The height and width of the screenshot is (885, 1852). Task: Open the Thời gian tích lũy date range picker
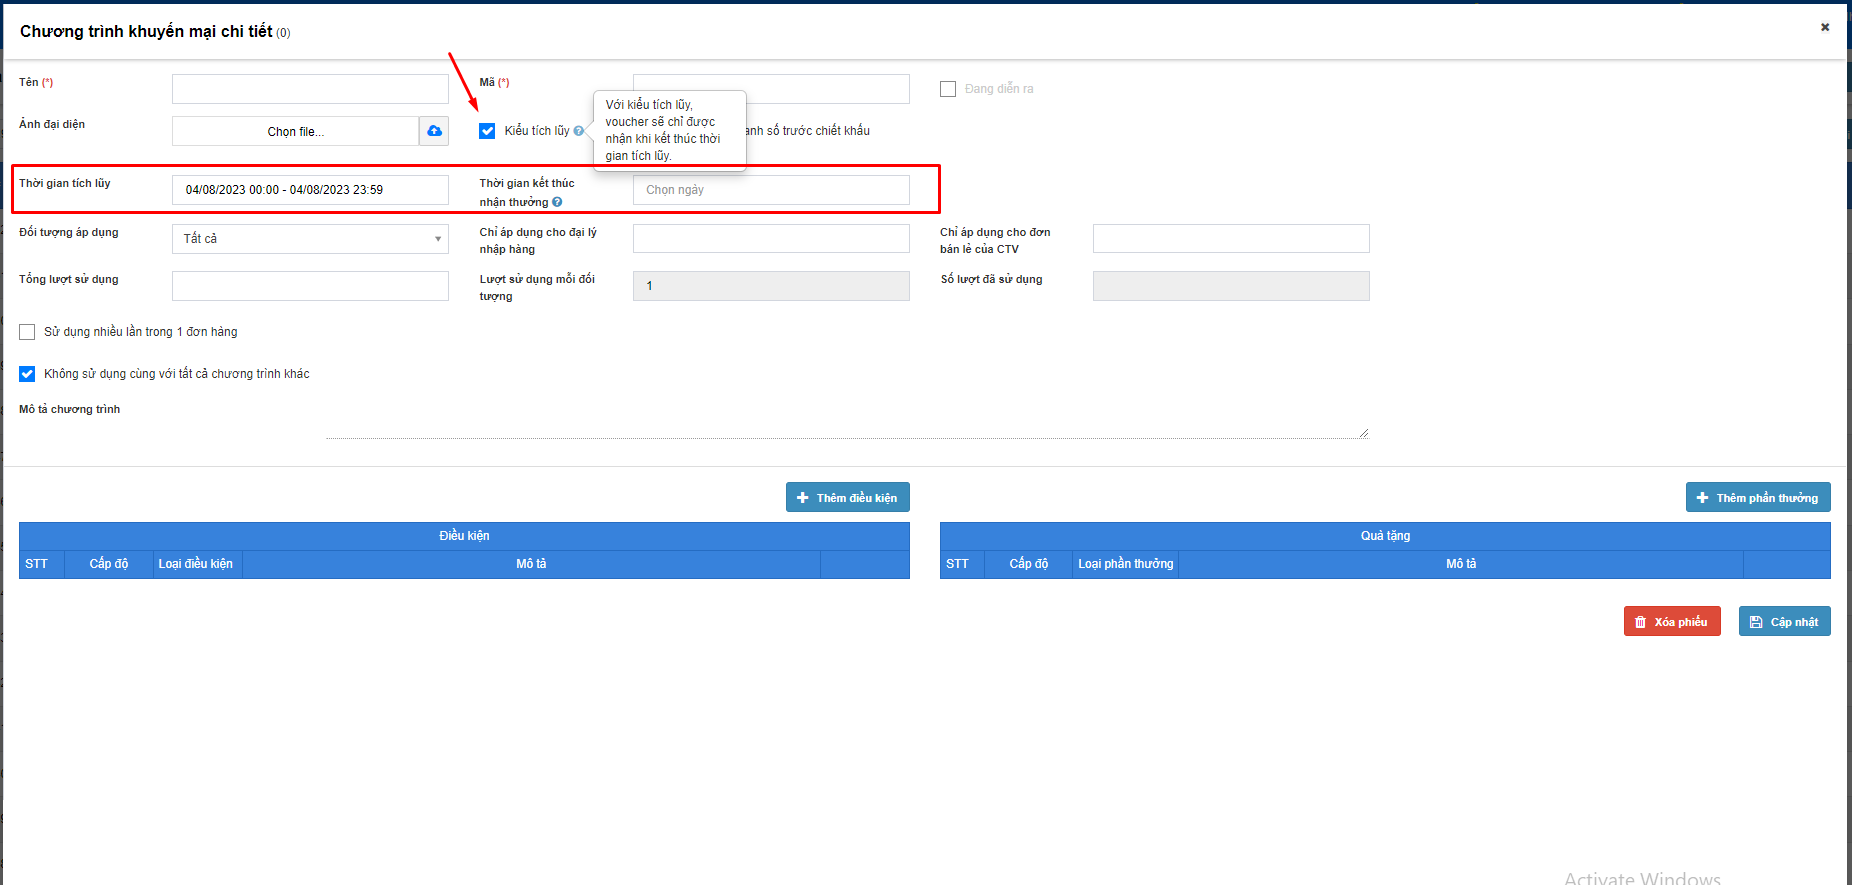click(x=310, y=190)
